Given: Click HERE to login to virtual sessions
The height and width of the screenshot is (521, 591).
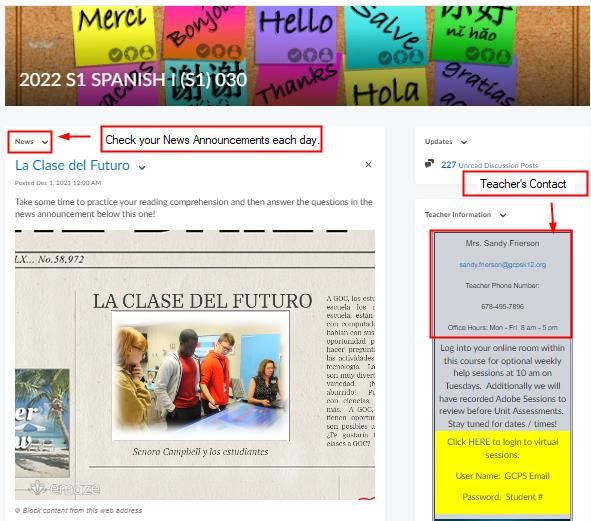Looking at the screenshot, I should coord(479,442).
